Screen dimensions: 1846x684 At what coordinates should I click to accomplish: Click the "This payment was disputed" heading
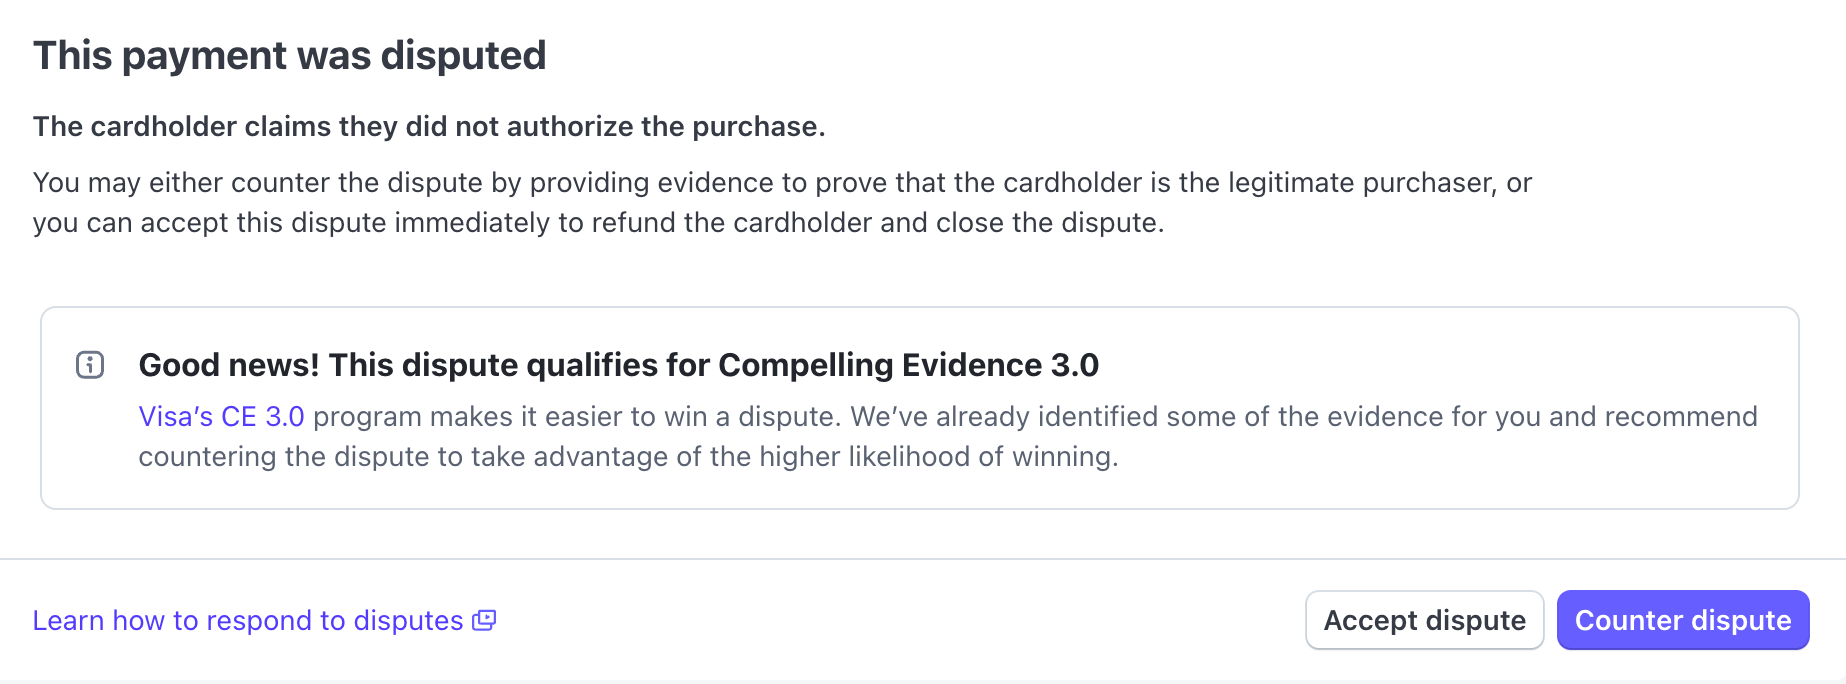[289, 56]
